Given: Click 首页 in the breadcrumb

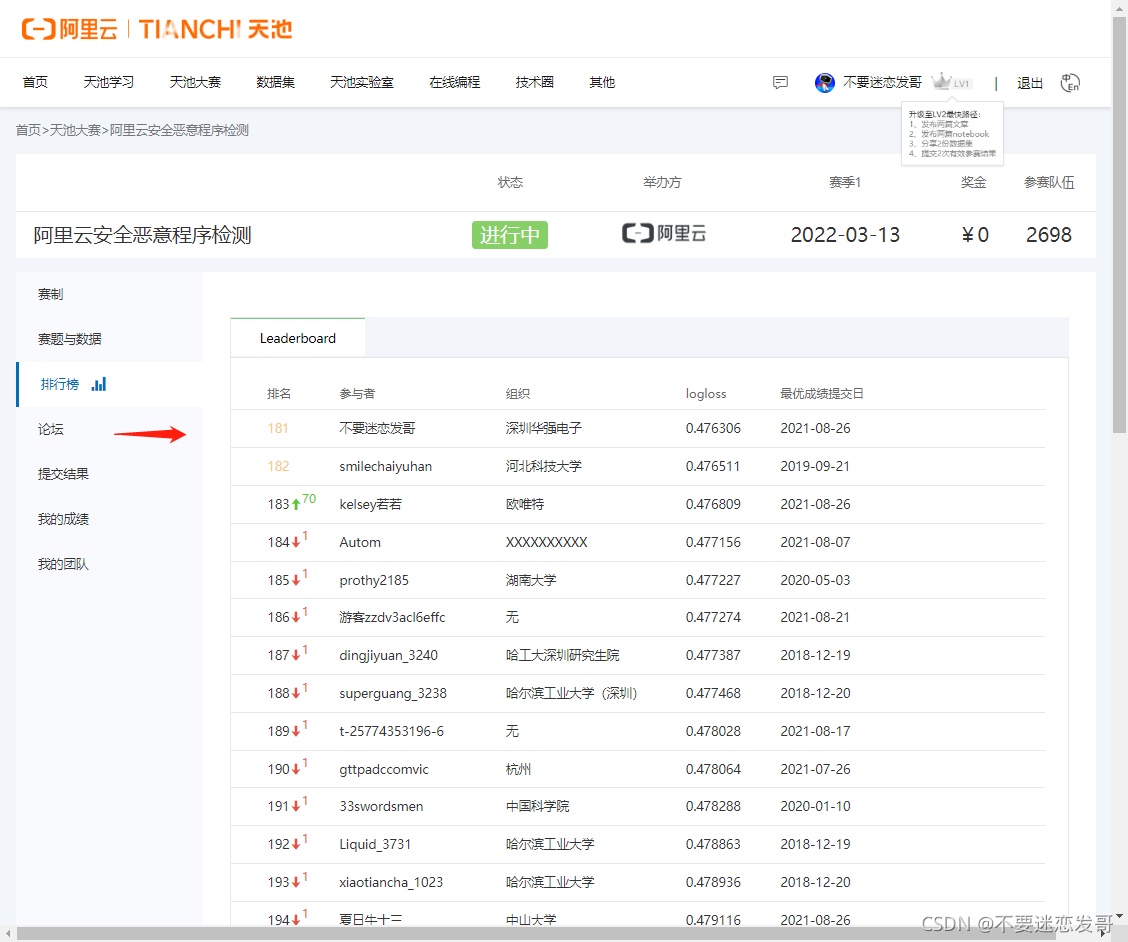Looking at the screenshot, I should pyautogui.click(x=28, y=130).
